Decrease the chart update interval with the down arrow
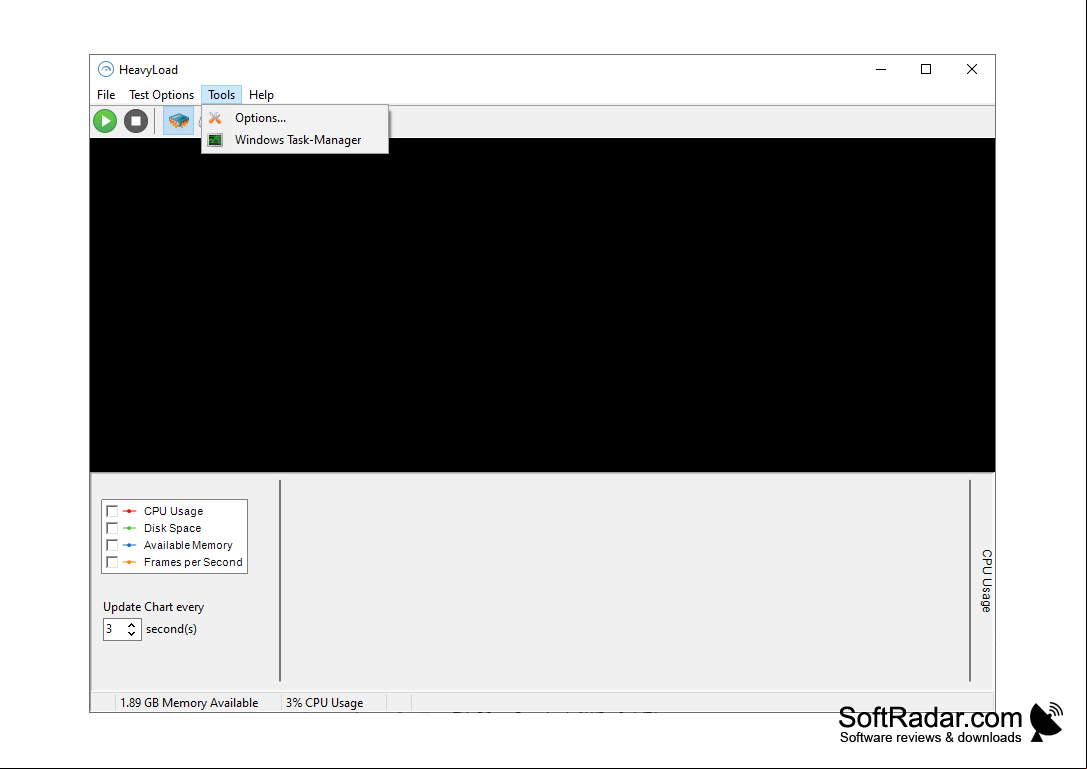Image resolution: width=1087 pixels, height=769 pixels. tap(132, 634)
